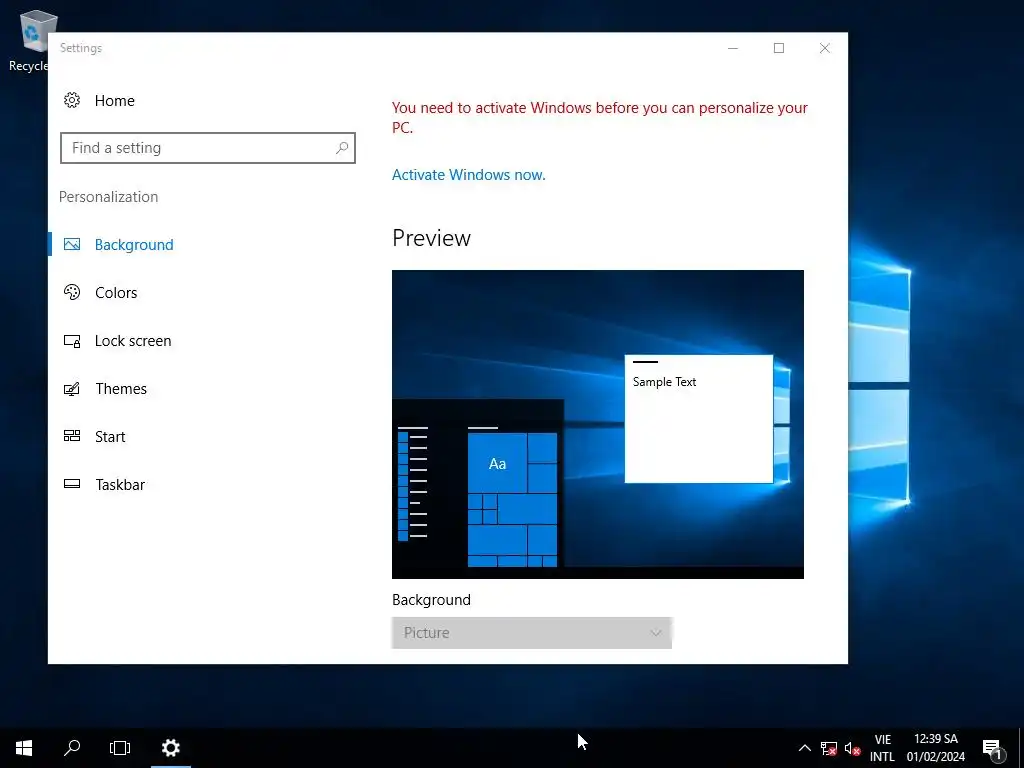Switch the VIE INTL input language indicator
Screen dimensions: 1024x768
click(882, 748)
